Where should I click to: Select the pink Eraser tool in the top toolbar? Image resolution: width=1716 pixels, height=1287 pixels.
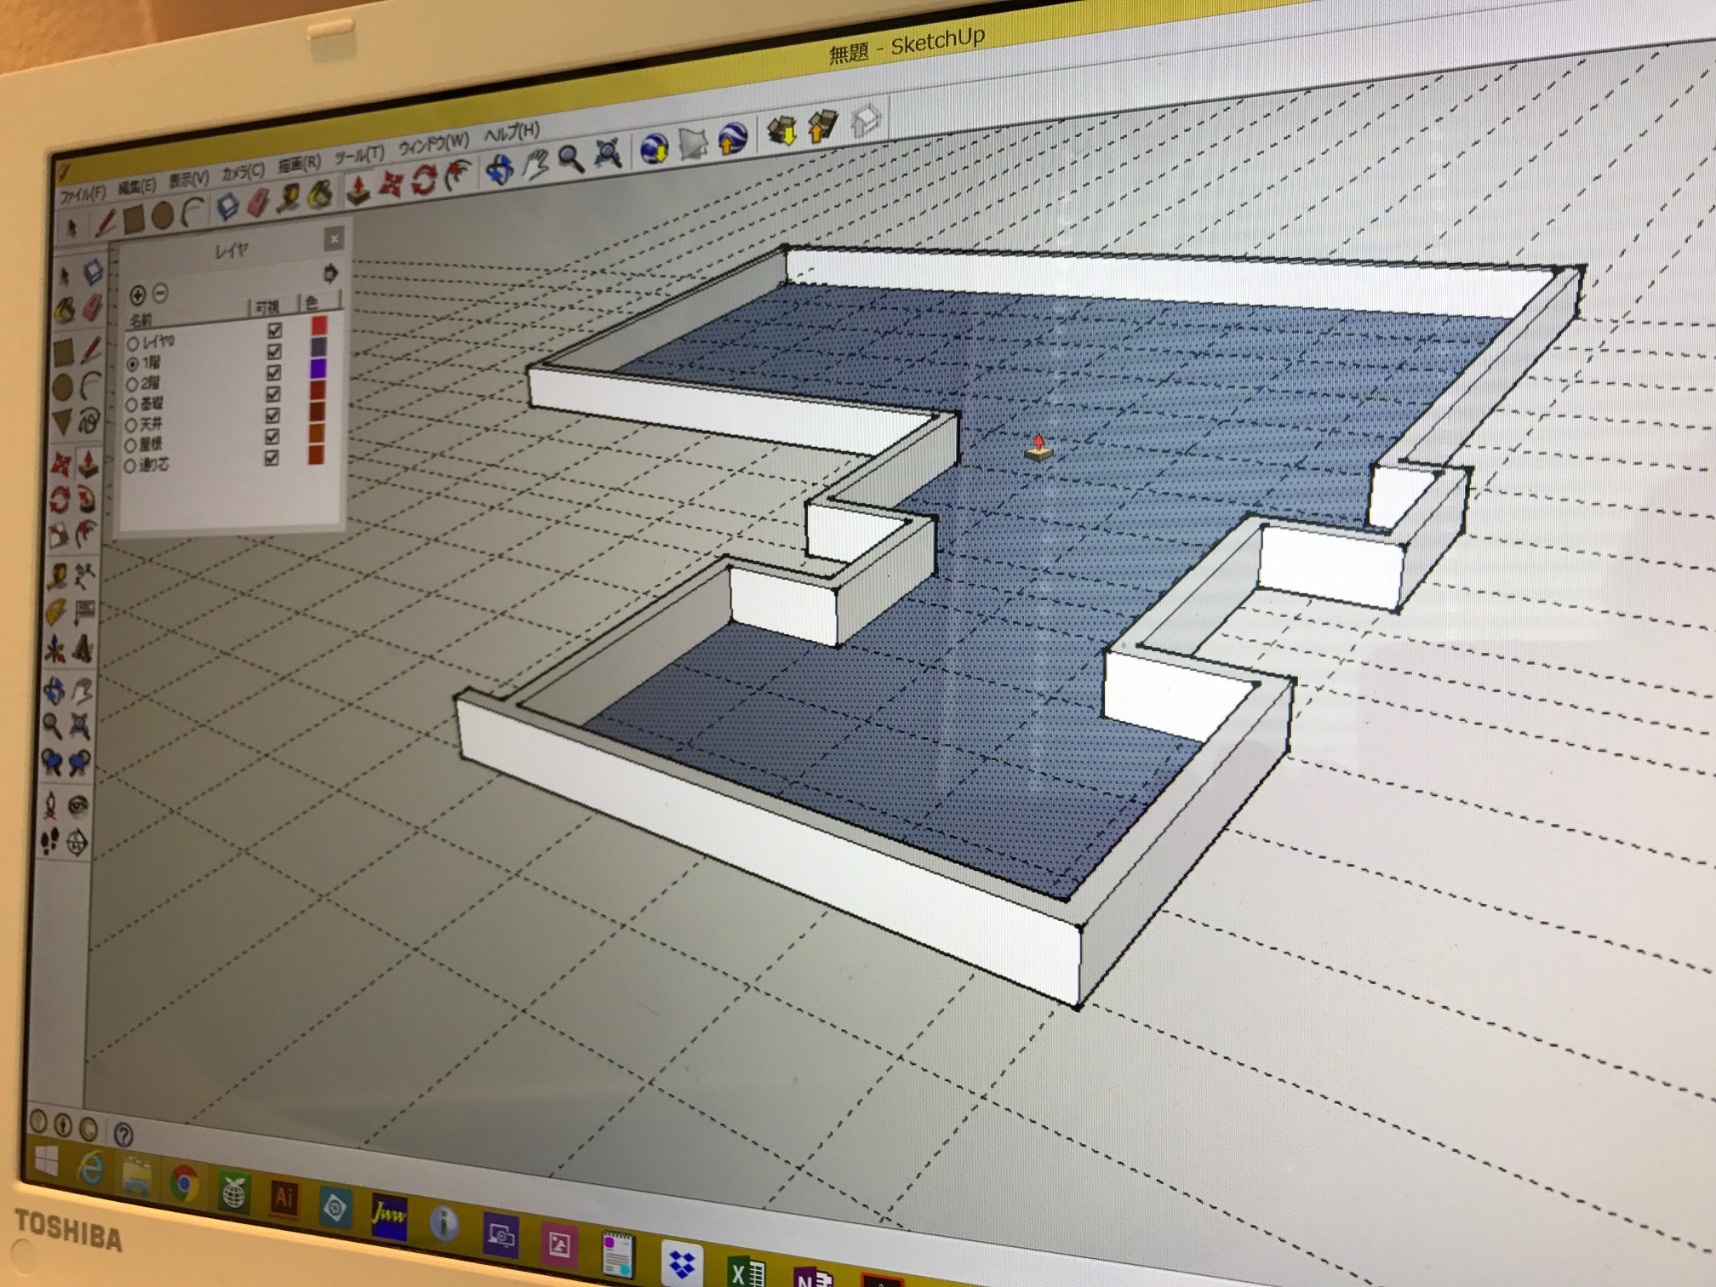coord(259,203)
